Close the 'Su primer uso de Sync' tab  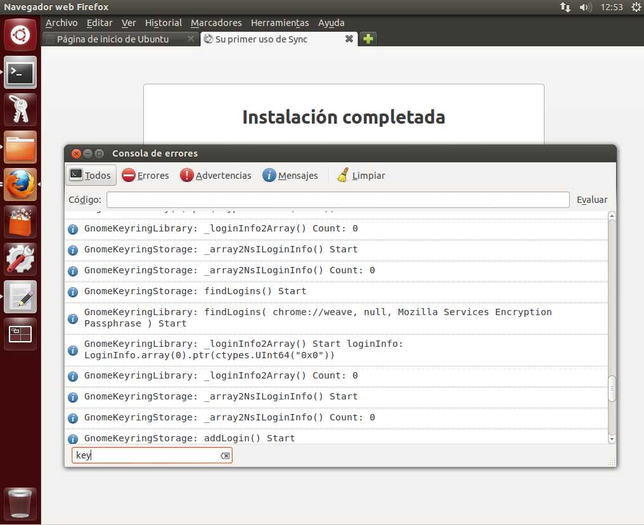(x=349, y=39)
